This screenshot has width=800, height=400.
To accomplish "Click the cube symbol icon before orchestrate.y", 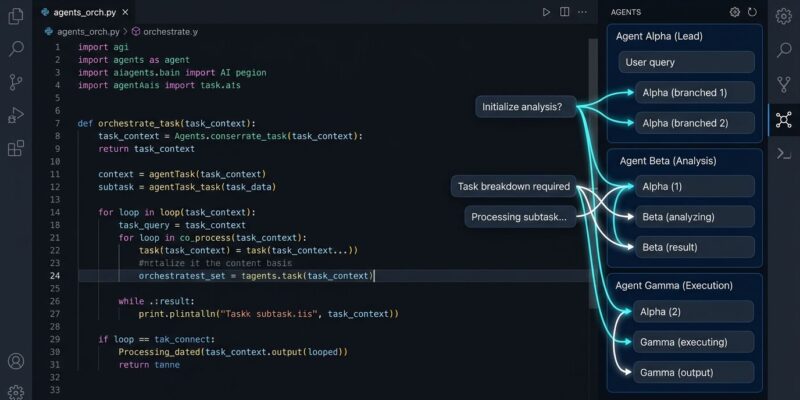I will coord(136,32).
